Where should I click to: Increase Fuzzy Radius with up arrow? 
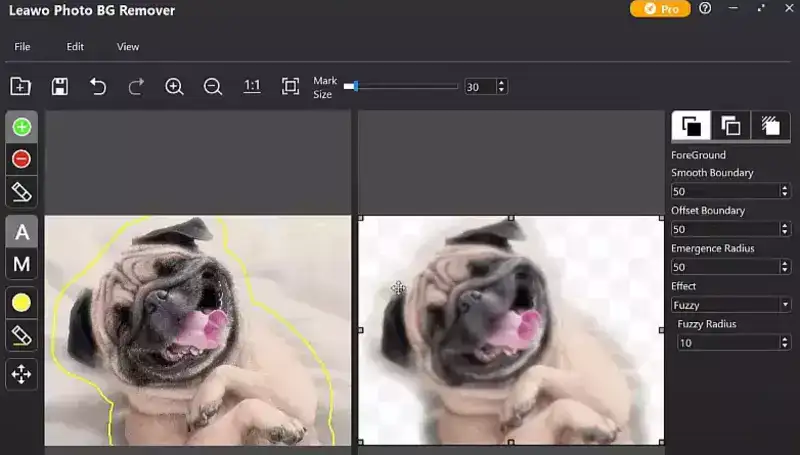(785, 339)
